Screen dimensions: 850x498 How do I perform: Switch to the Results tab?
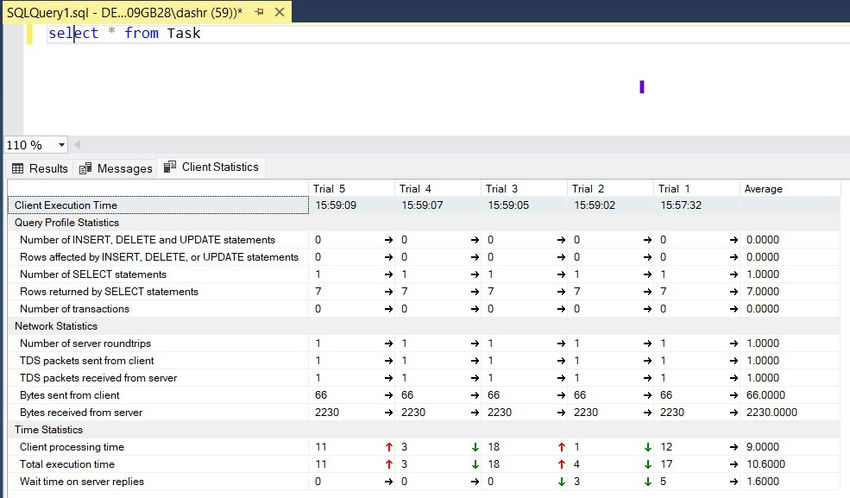click(47, 169)
